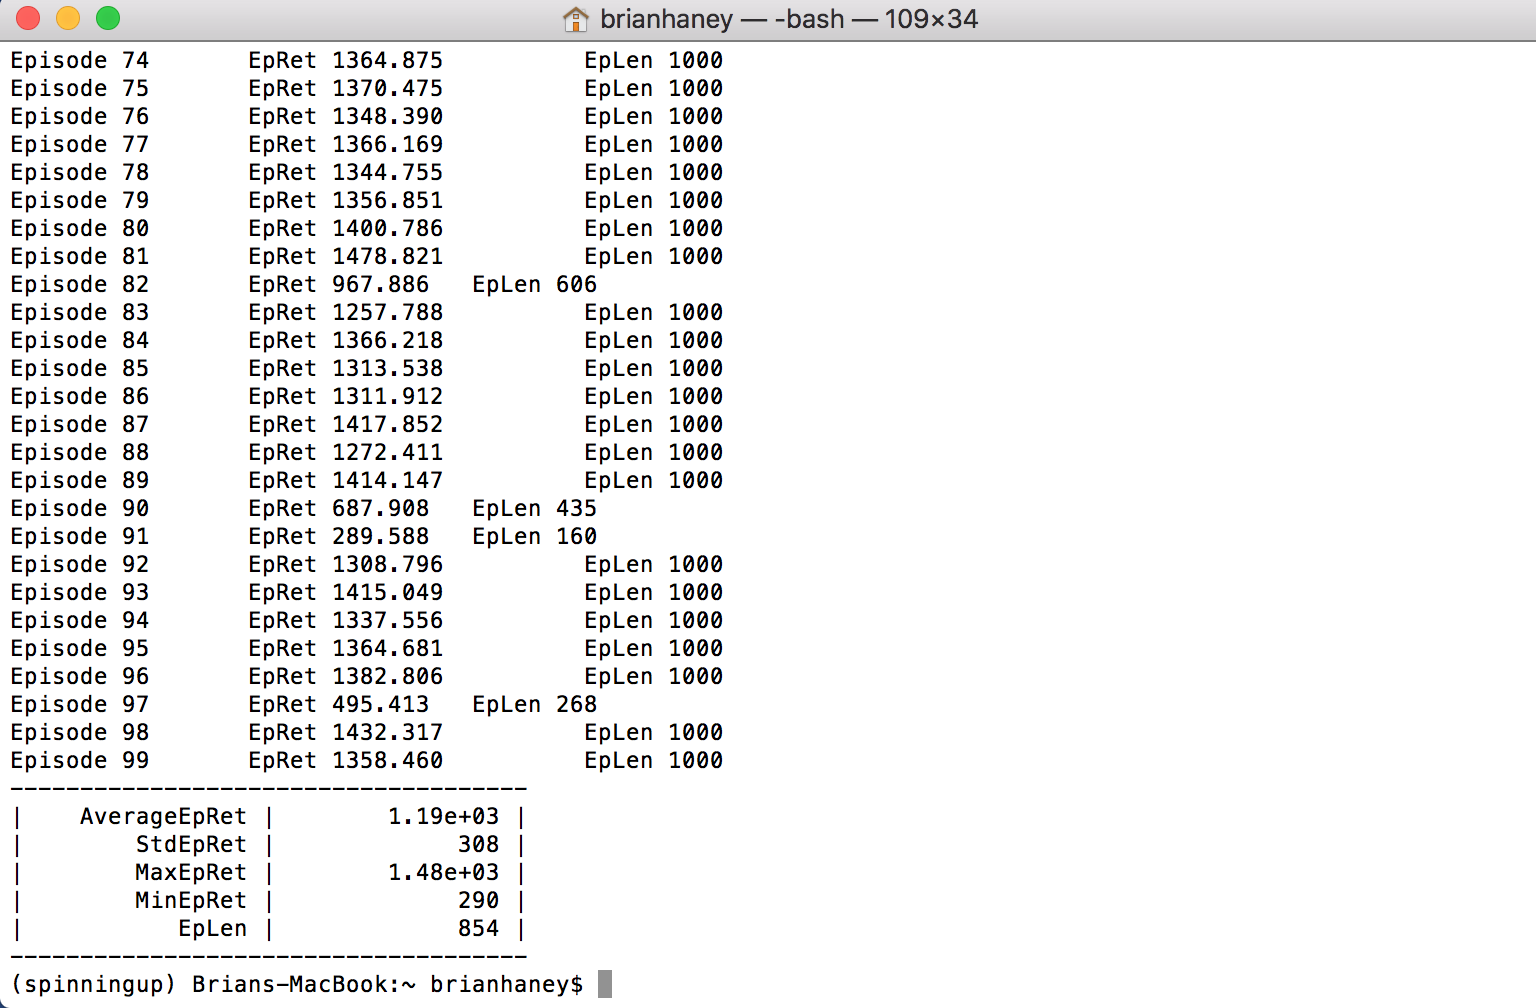Select the value 'EpRet 1366.169'

(x=346, y=144)
